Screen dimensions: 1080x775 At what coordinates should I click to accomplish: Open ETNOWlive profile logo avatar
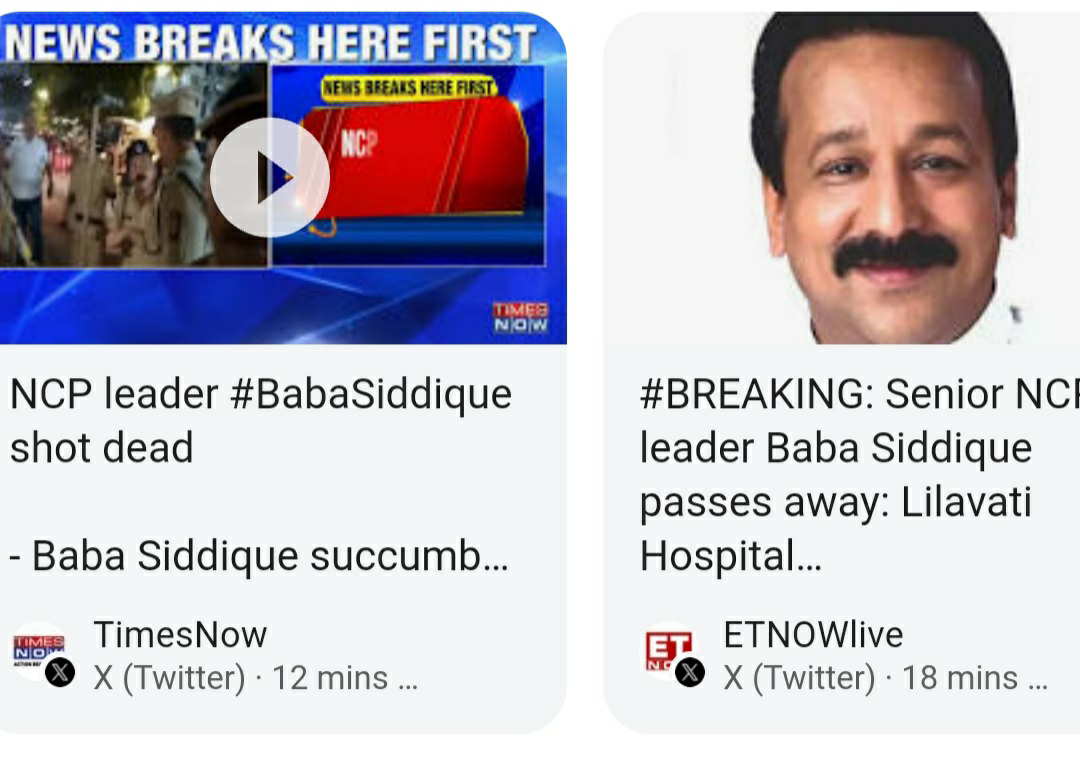(669, 652)
